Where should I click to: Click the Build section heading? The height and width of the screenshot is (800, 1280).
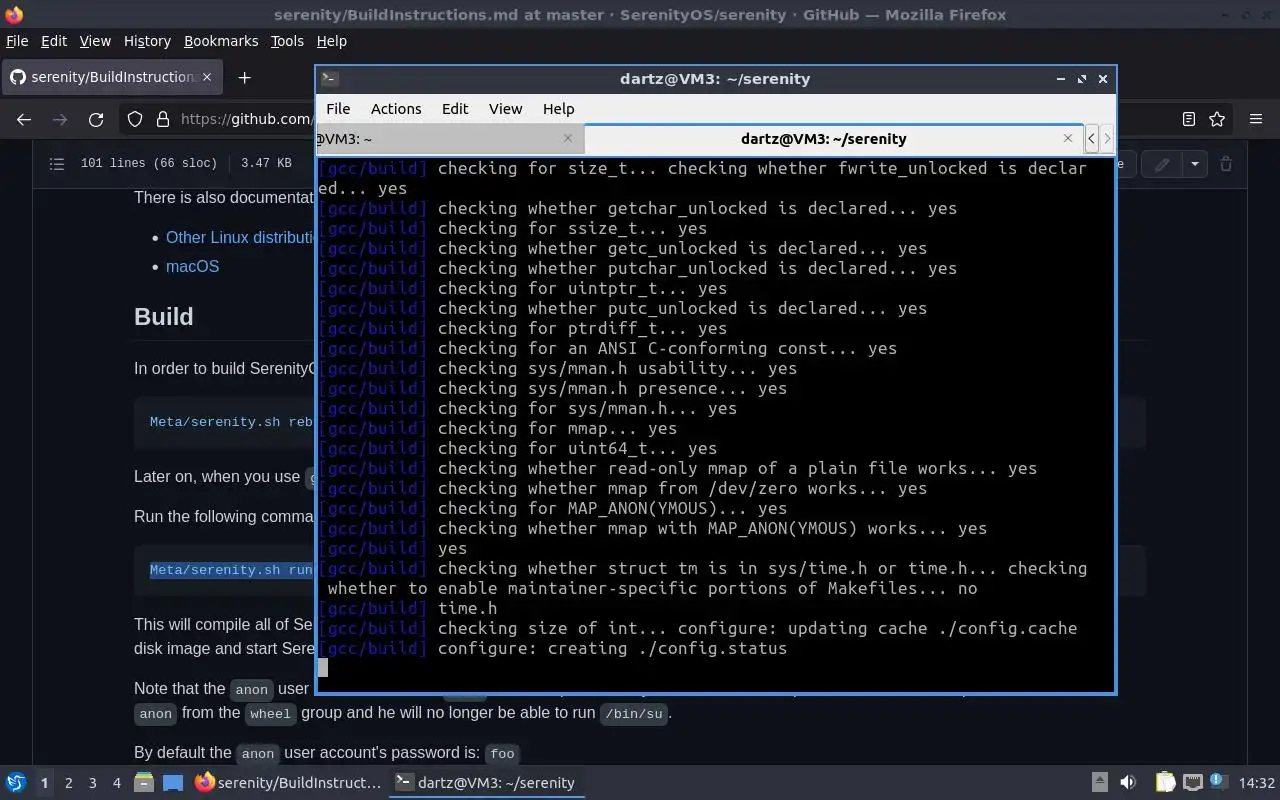164,316
